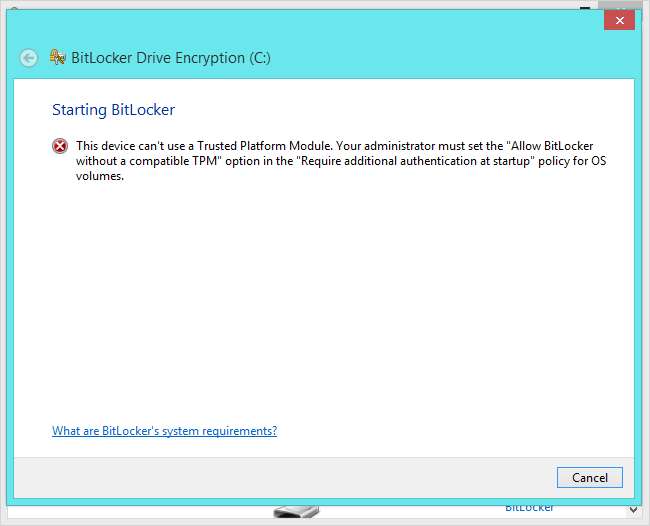The width and height of the screenshot is (650, 526).
Task: Click the word 'volumes.' ending the message
Action: [100, 176]
